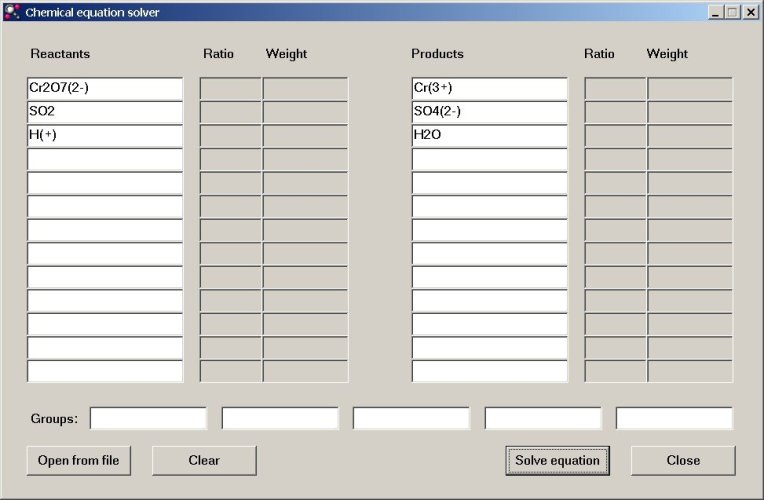Click the Reactants column heading
Image resolution: width=764 pixels, height=500 pixels.
tap(60, 54)
